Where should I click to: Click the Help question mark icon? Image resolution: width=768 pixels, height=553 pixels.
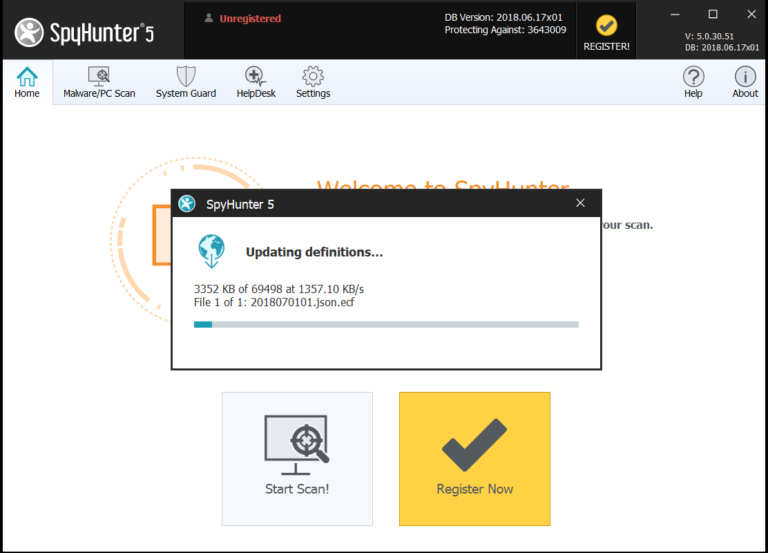point(693,82)
